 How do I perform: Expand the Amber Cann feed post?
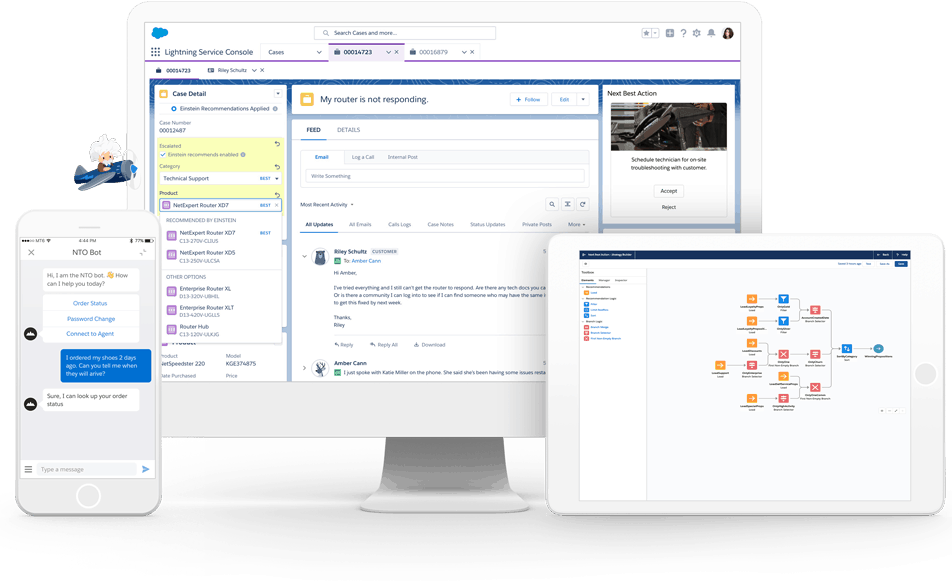tap(305, 367)
